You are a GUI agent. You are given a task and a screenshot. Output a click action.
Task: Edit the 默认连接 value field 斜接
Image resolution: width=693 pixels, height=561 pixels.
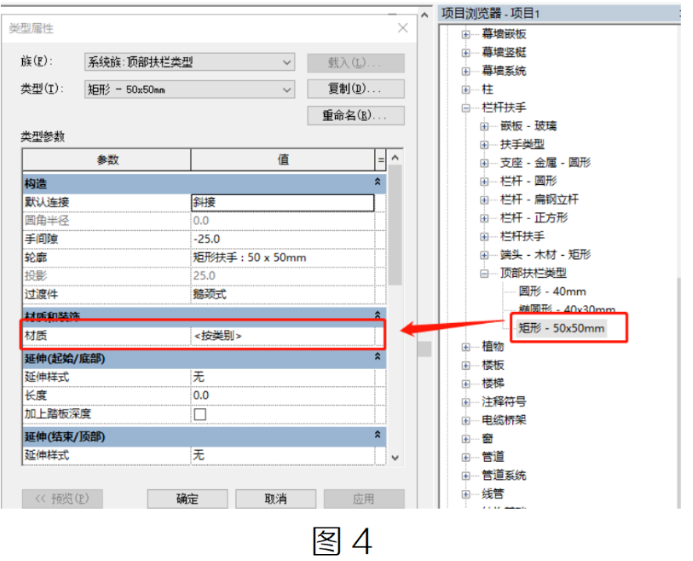click(x=283, y=202)
